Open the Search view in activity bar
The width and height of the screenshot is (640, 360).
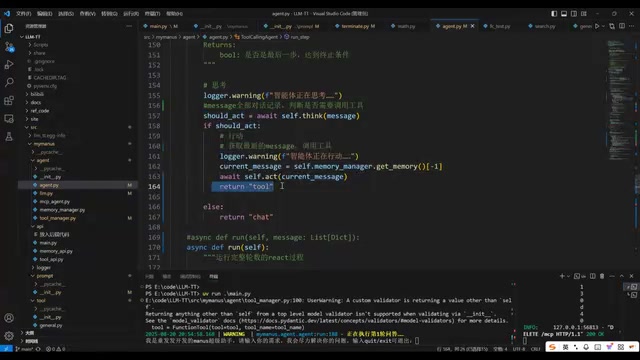pyautogui.click(x=9, y=82)
